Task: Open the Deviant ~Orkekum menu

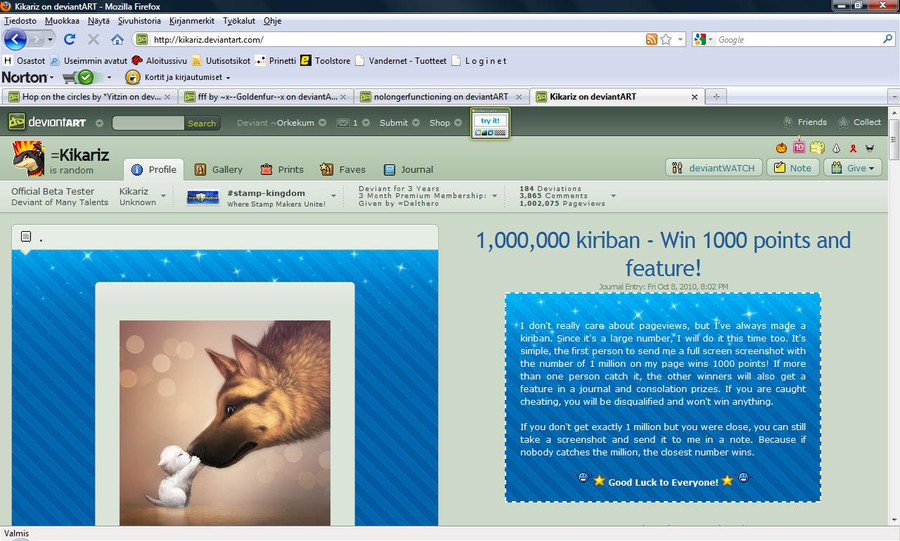Action: 281,123
